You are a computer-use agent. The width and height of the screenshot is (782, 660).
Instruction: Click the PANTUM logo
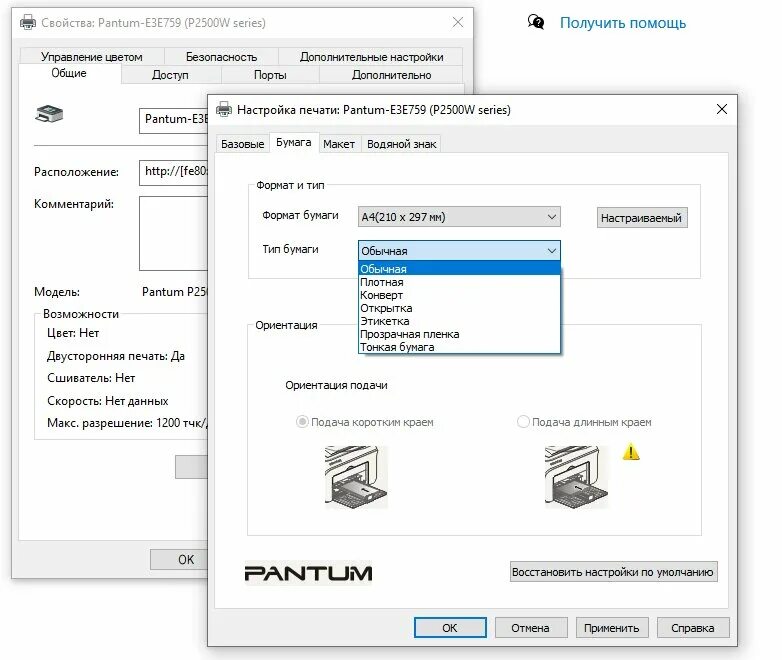click(308, 573)
